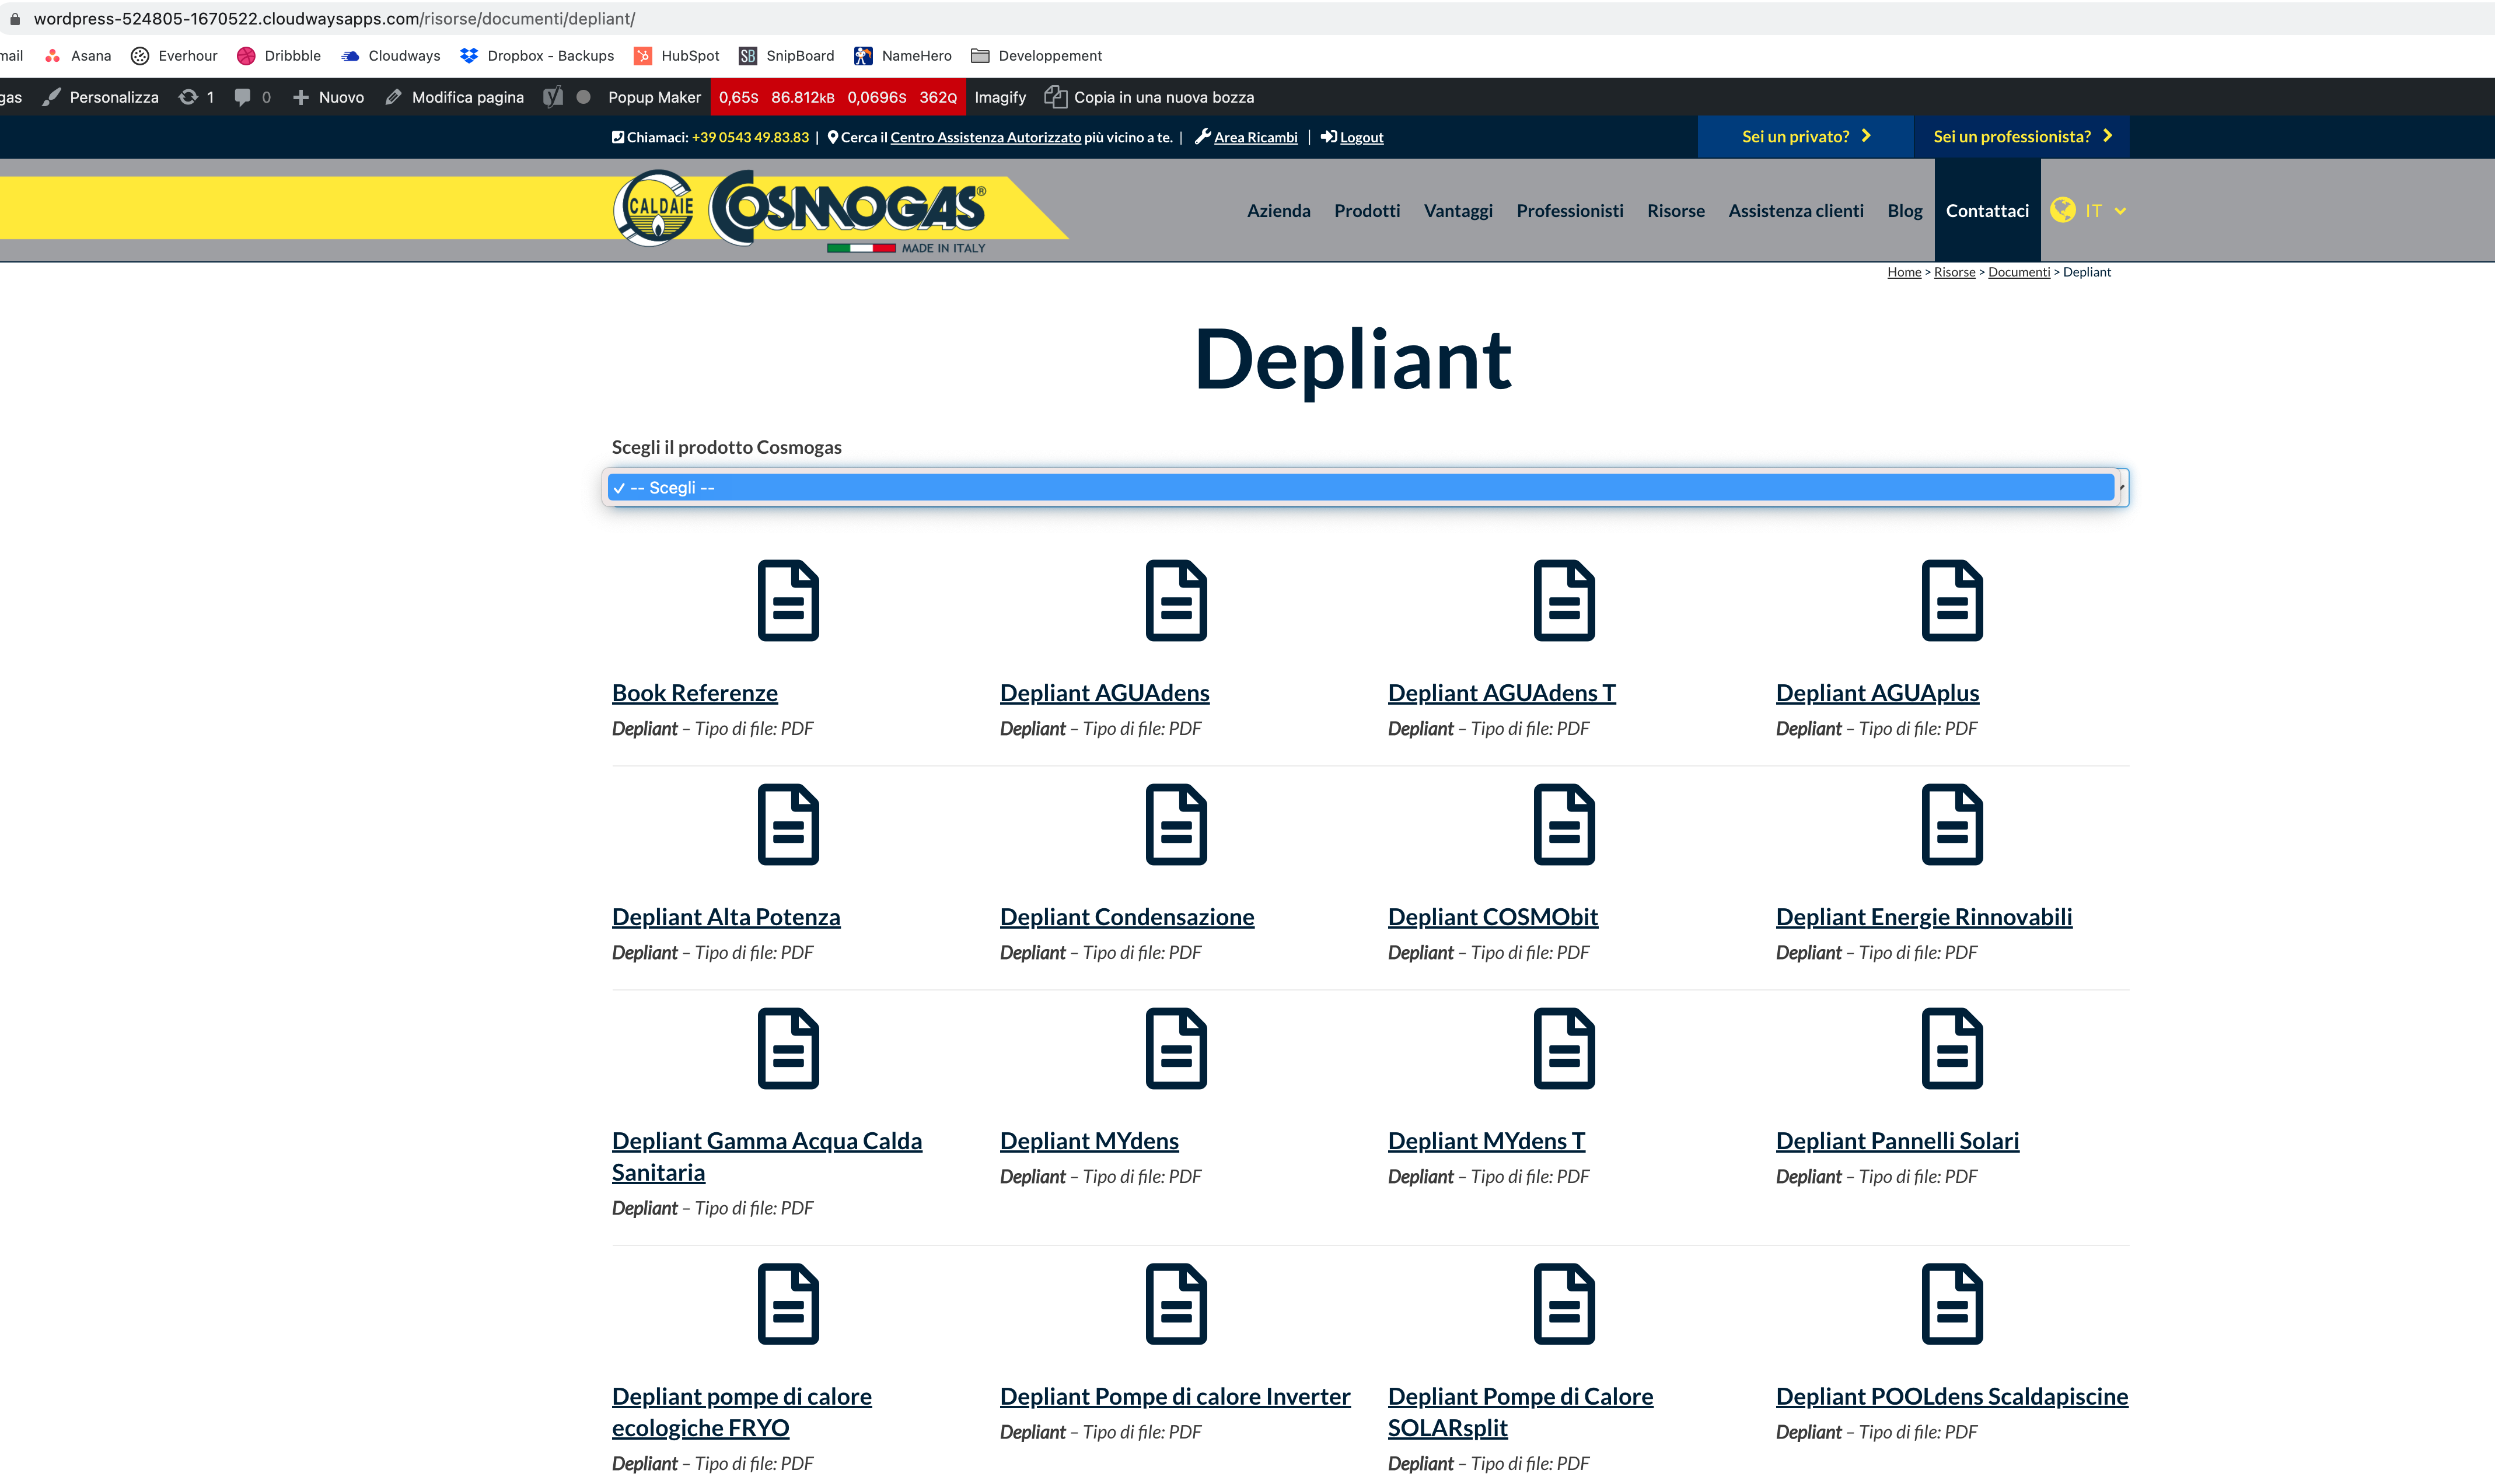This screenshot has width=2495, height=1484.
Task: Open the Professionisti menu
Action: pos(1569,210)
